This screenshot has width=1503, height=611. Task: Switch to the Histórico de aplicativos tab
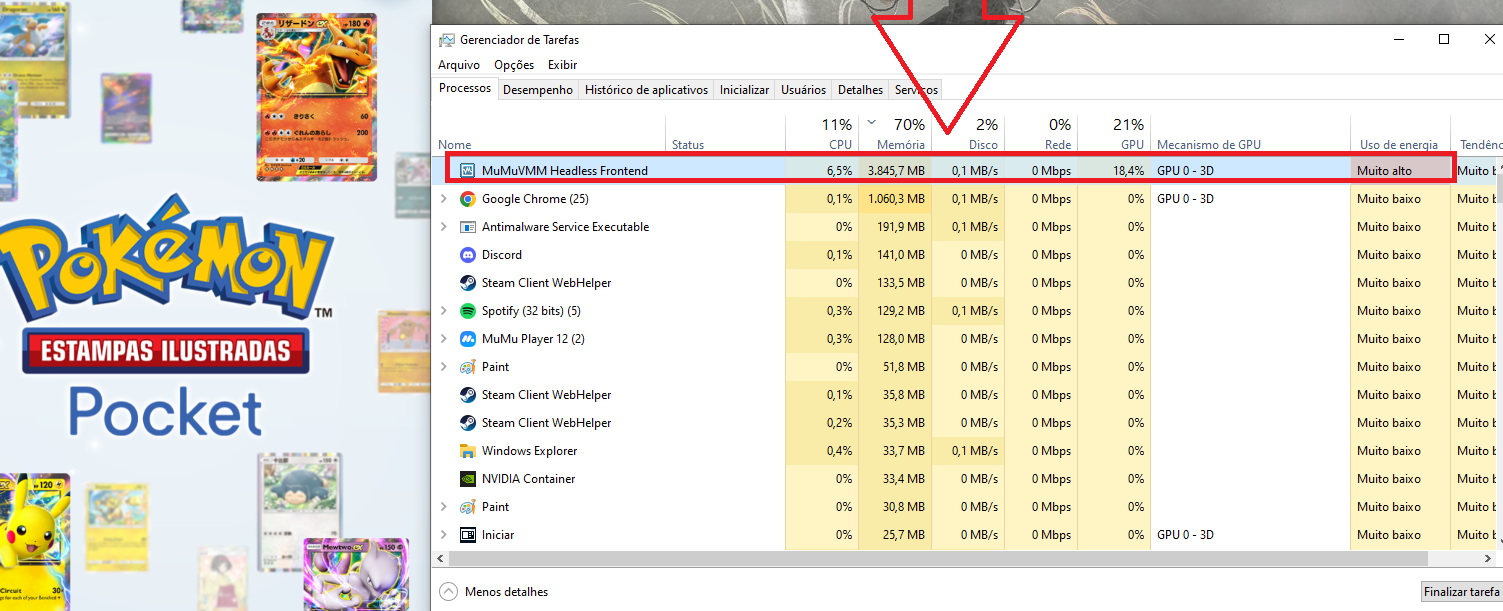[646, 90]
